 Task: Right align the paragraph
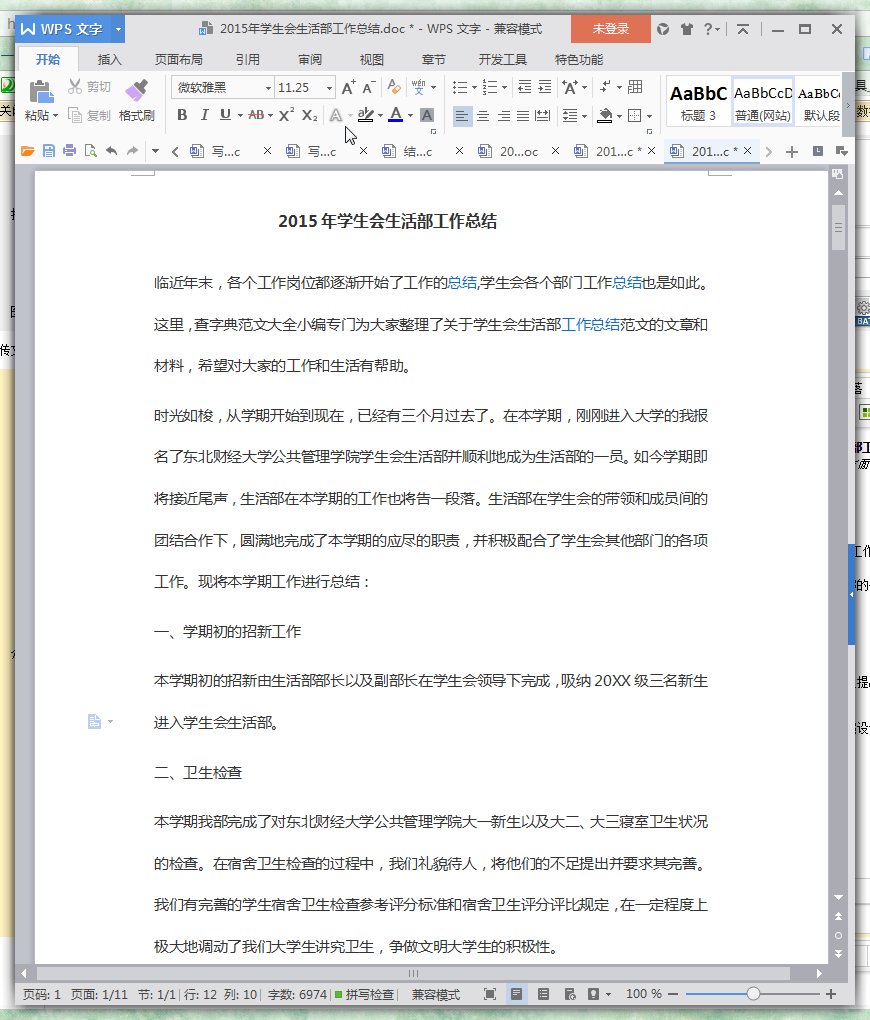pyautogui.click(x=504, y=116)
